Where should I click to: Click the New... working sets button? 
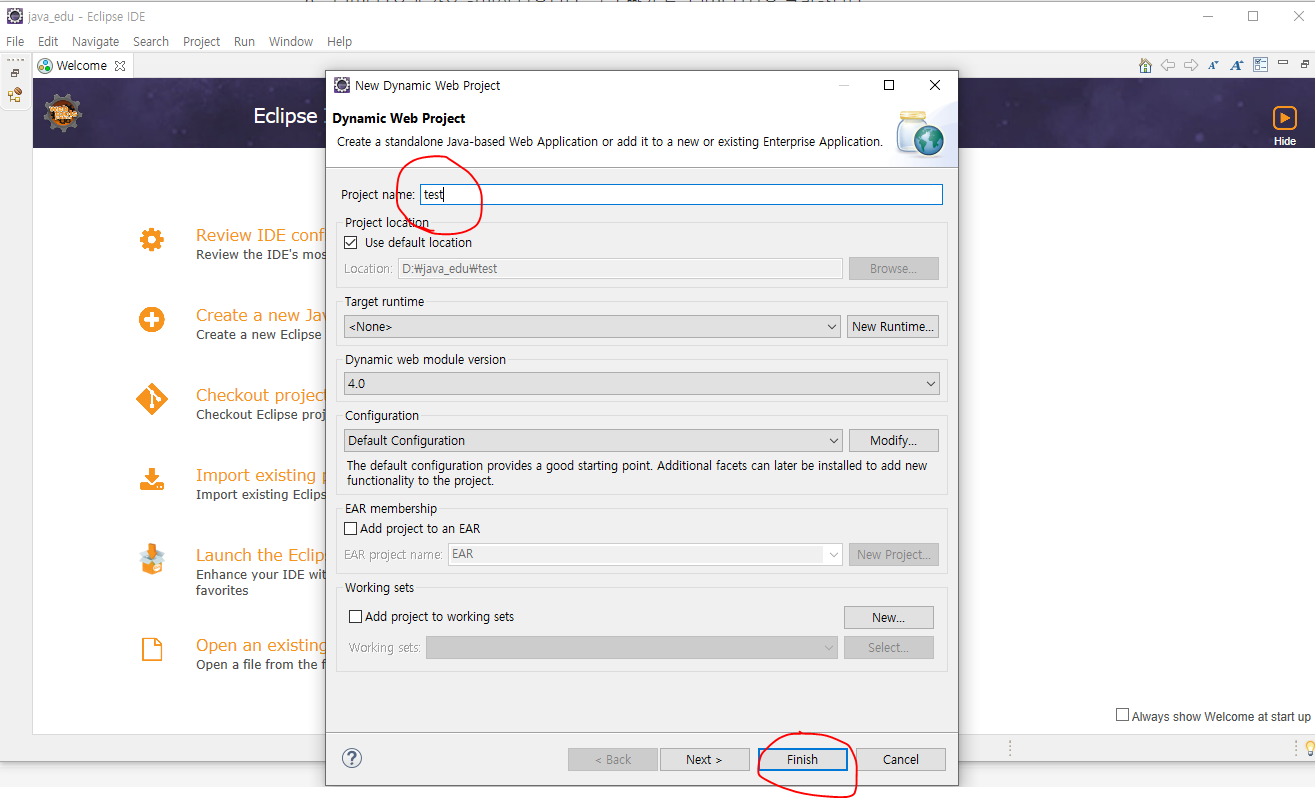tap(889, 617)
